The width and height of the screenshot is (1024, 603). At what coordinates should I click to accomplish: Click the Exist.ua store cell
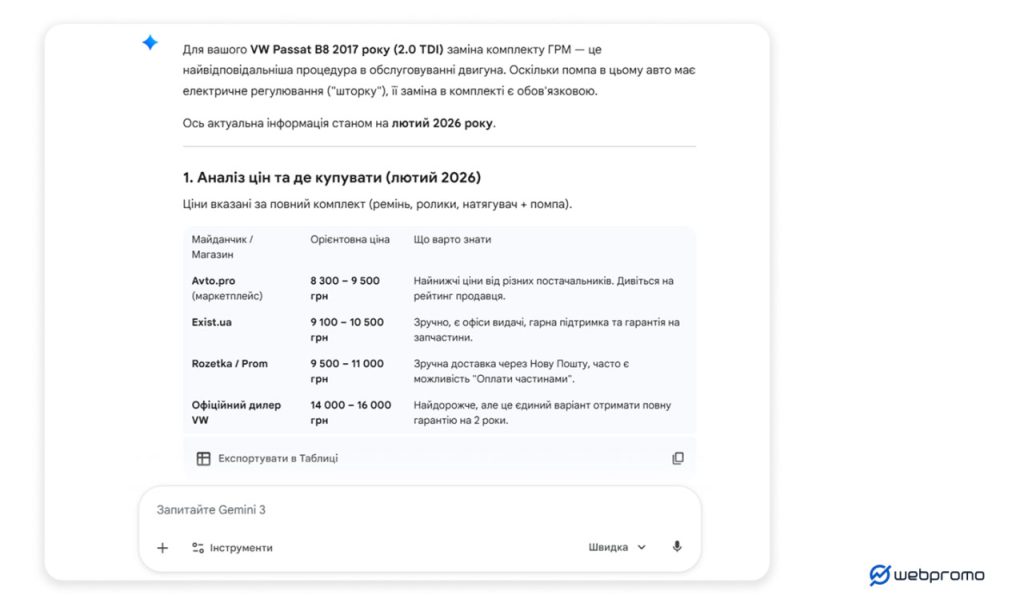[212, 322]
